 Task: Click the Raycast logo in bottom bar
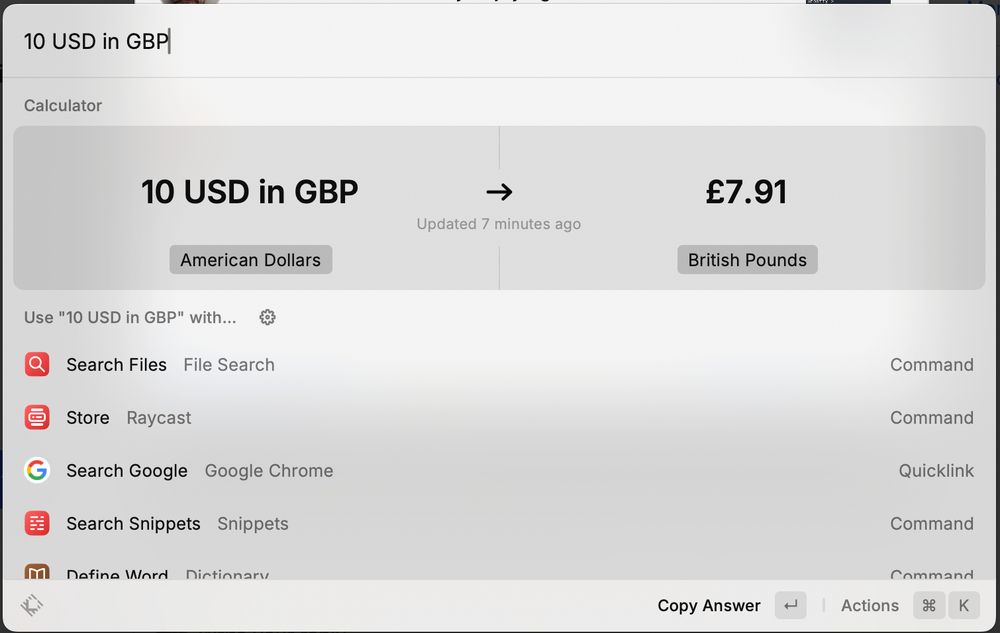coord(31,605)
